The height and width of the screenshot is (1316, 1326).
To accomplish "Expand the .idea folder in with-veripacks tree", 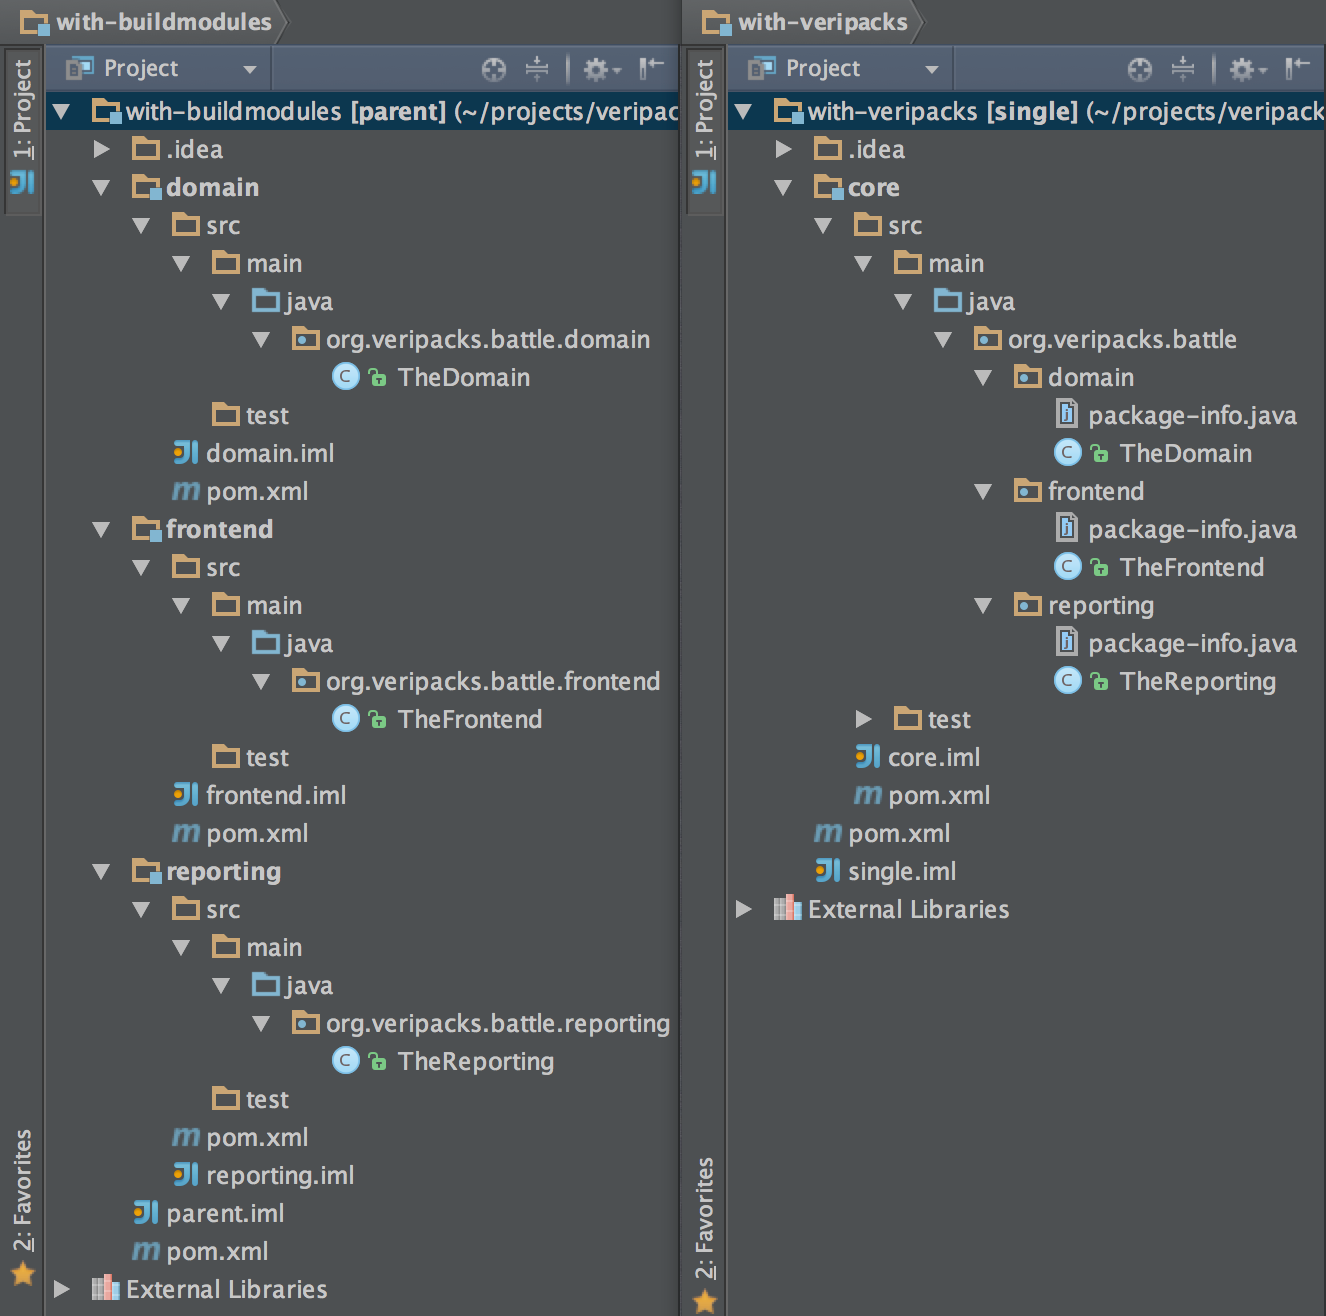I will click(x=783, y=149).
